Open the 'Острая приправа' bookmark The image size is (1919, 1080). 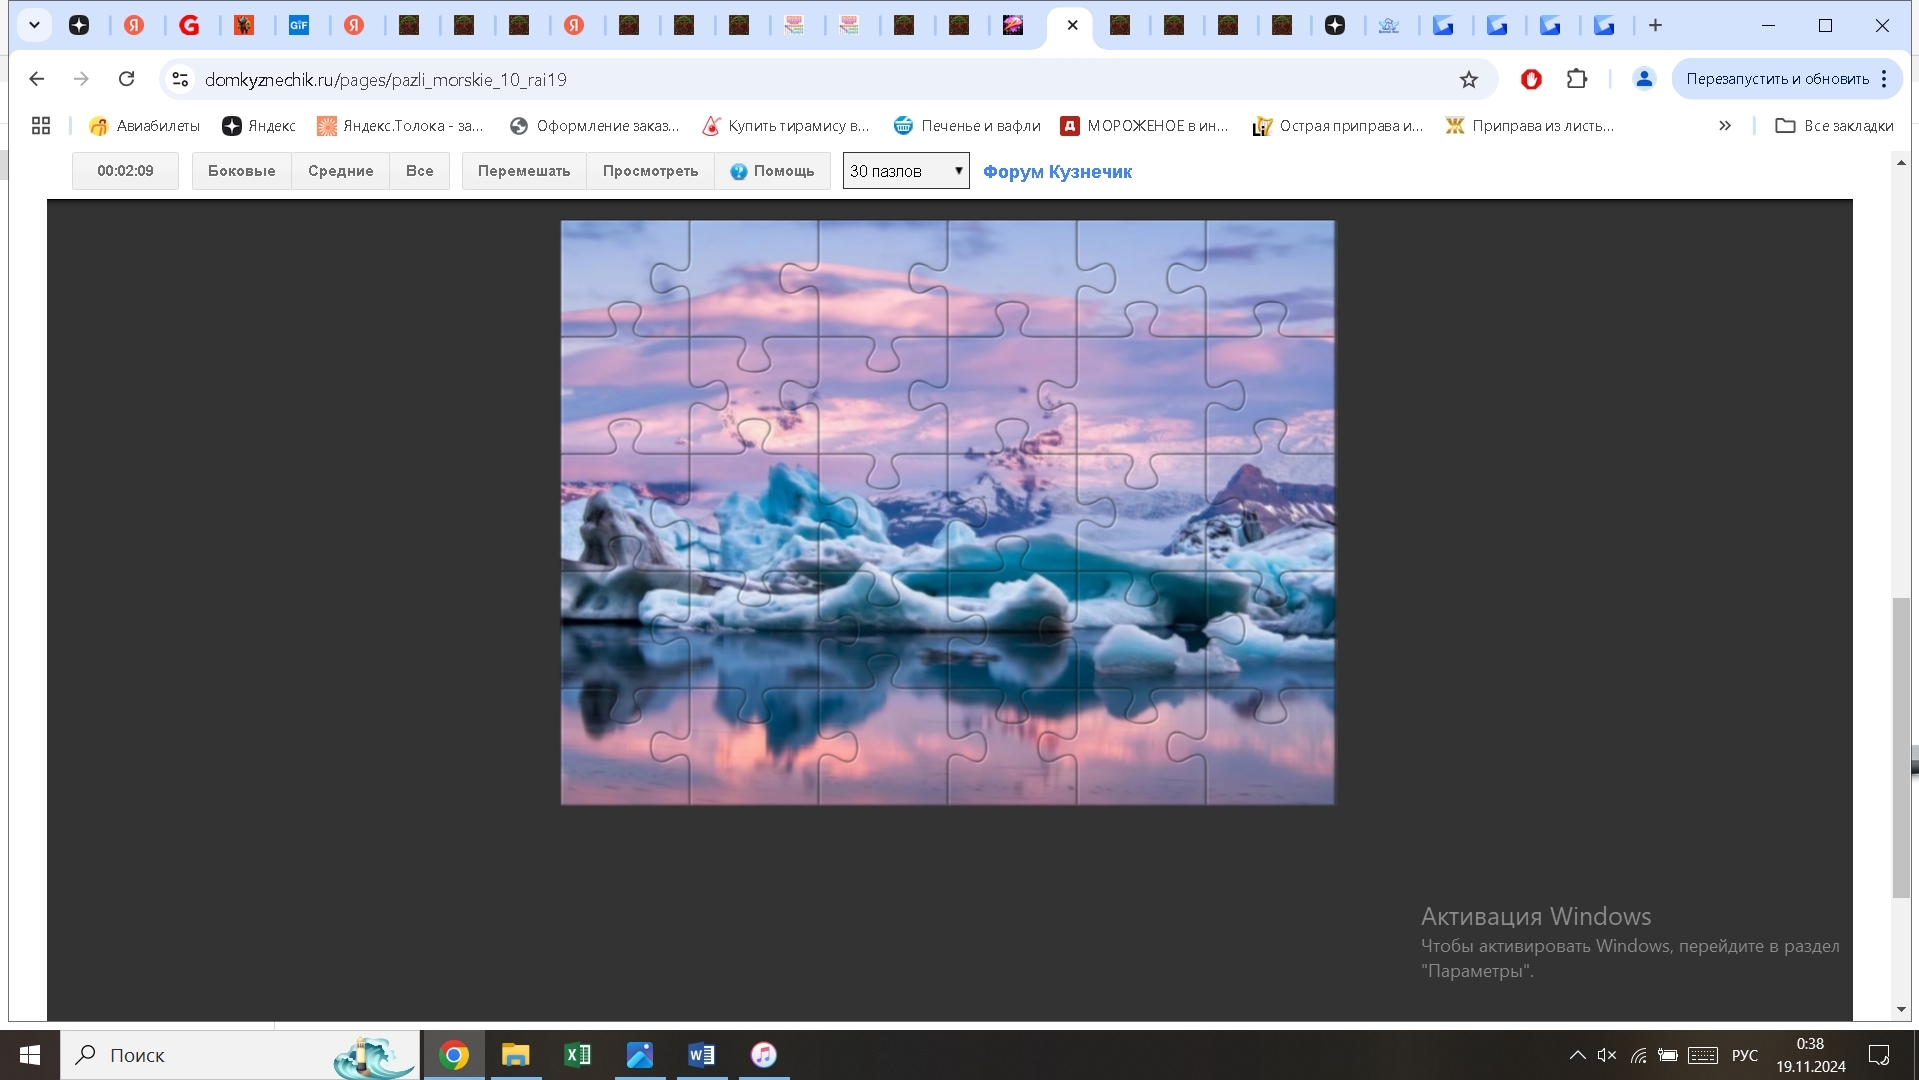pos(1337,125)
